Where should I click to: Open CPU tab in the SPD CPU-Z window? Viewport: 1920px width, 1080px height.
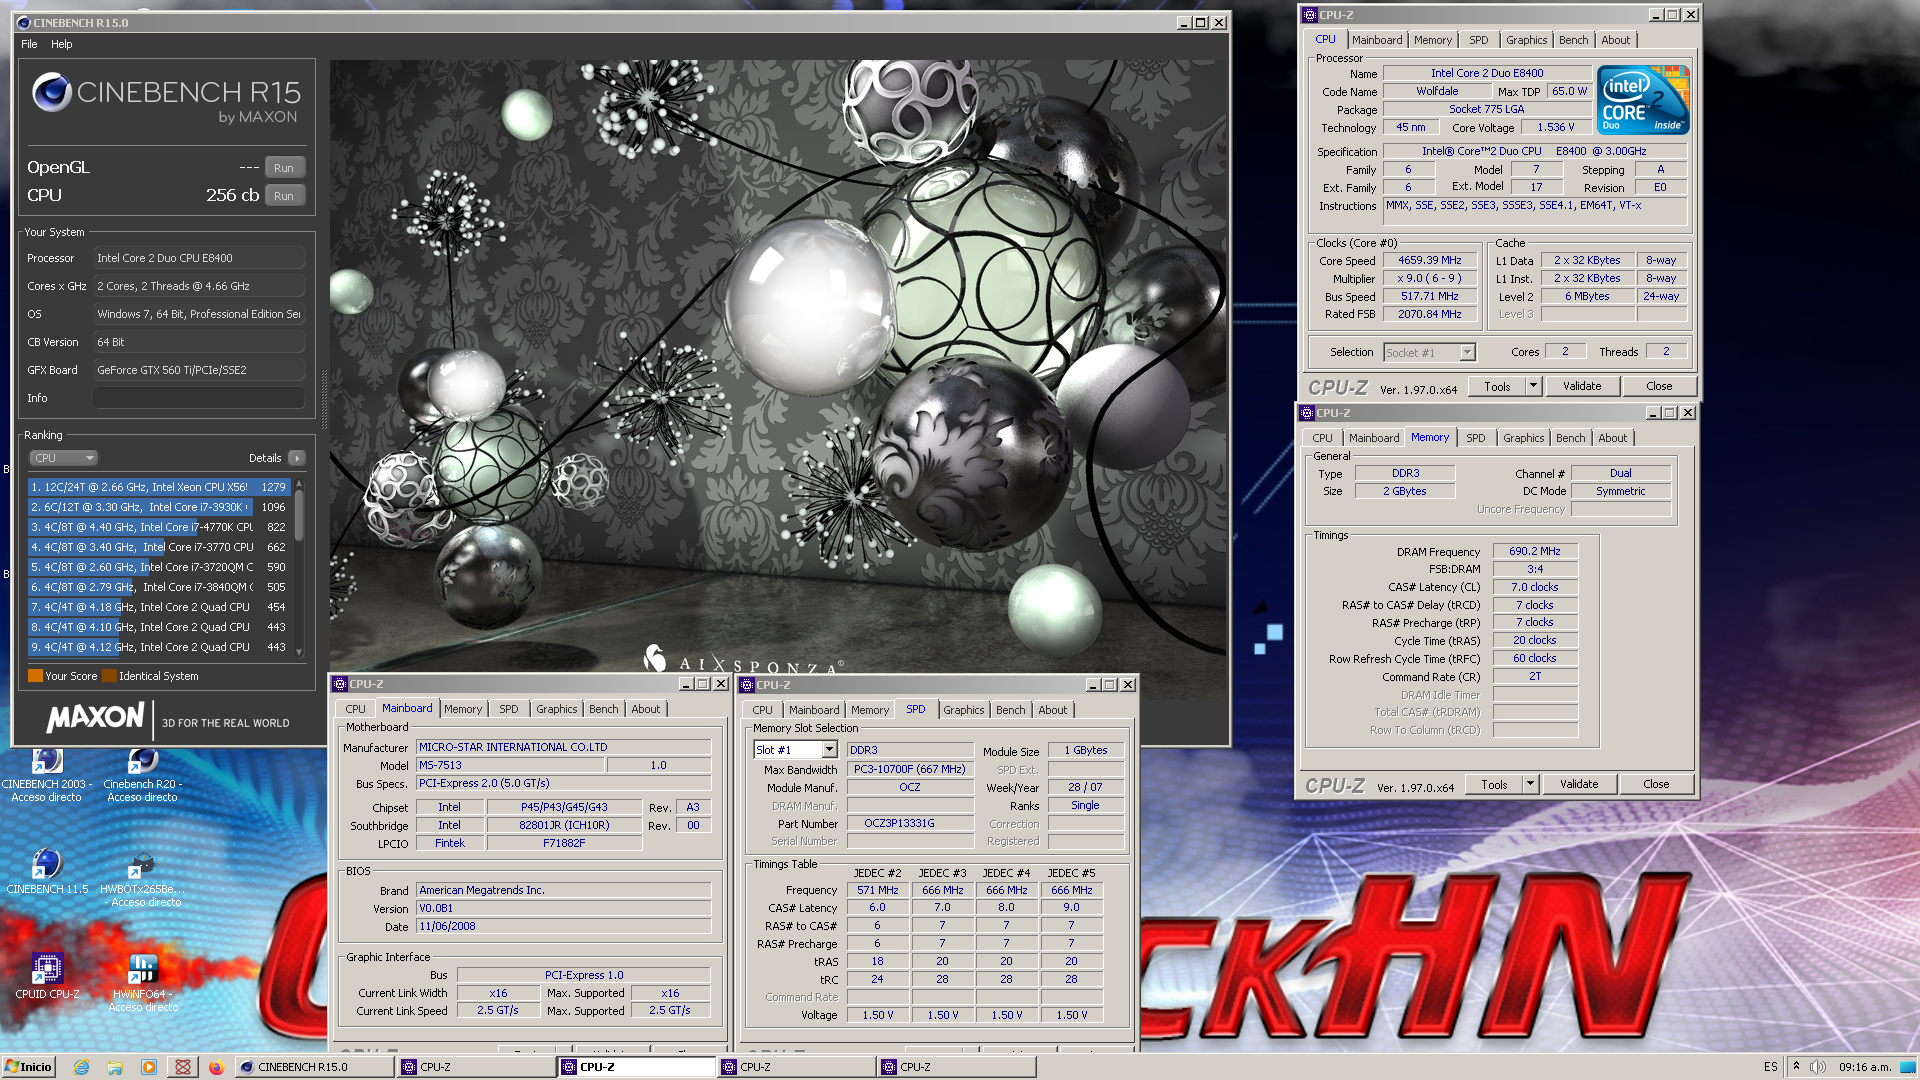click(762, 710)
